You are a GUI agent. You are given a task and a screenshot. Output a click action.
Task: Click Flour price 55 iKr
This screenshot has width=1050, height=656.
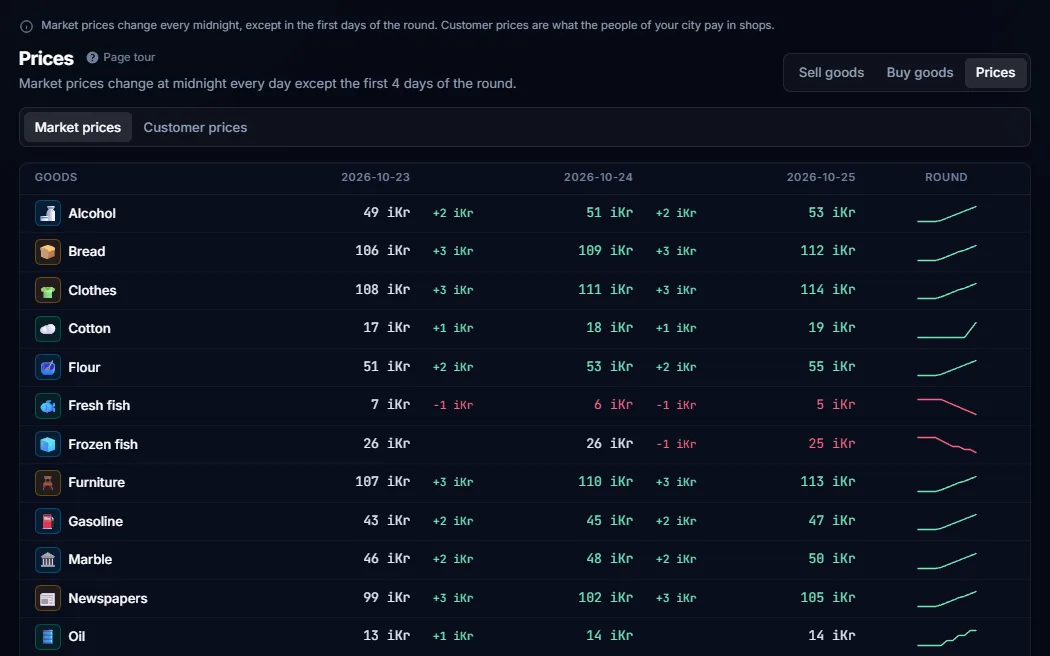coord(832,366)
